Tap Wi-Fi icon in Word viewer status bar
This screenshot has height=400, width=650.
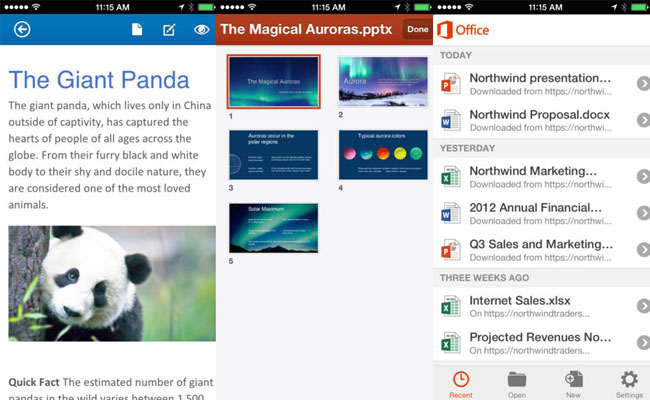click(36, 7)
